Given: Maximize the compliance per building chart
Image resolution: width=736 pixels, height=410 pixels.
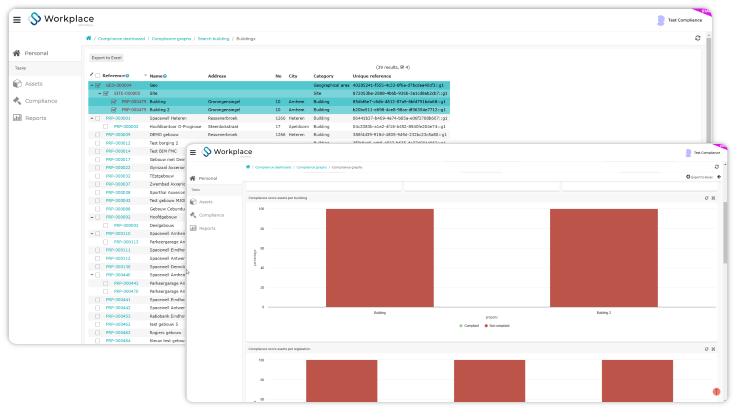Looking at the screenshot, I should coord(713,198).
